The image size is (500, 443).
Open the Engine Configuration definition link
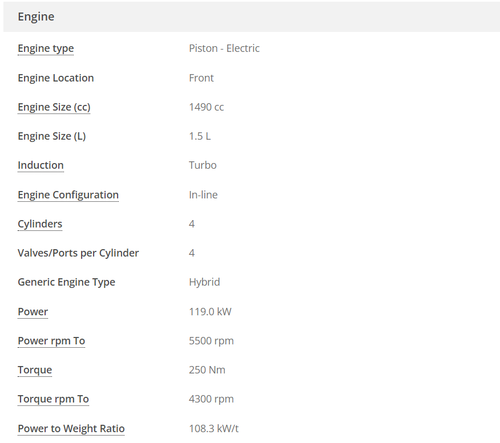click(x=68, y=195)
